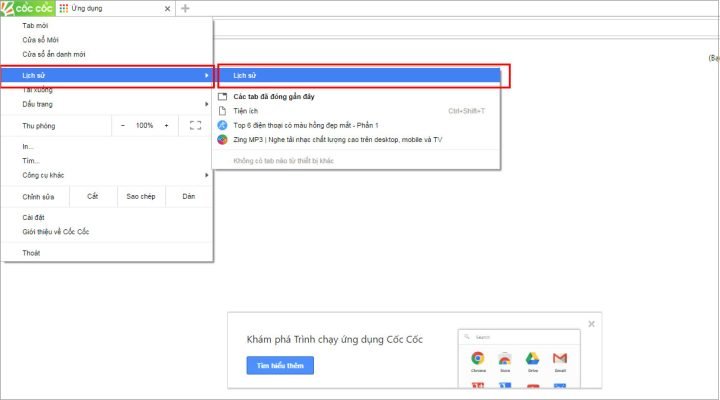Click the Thu phóng label

click(x=39, y=126)
